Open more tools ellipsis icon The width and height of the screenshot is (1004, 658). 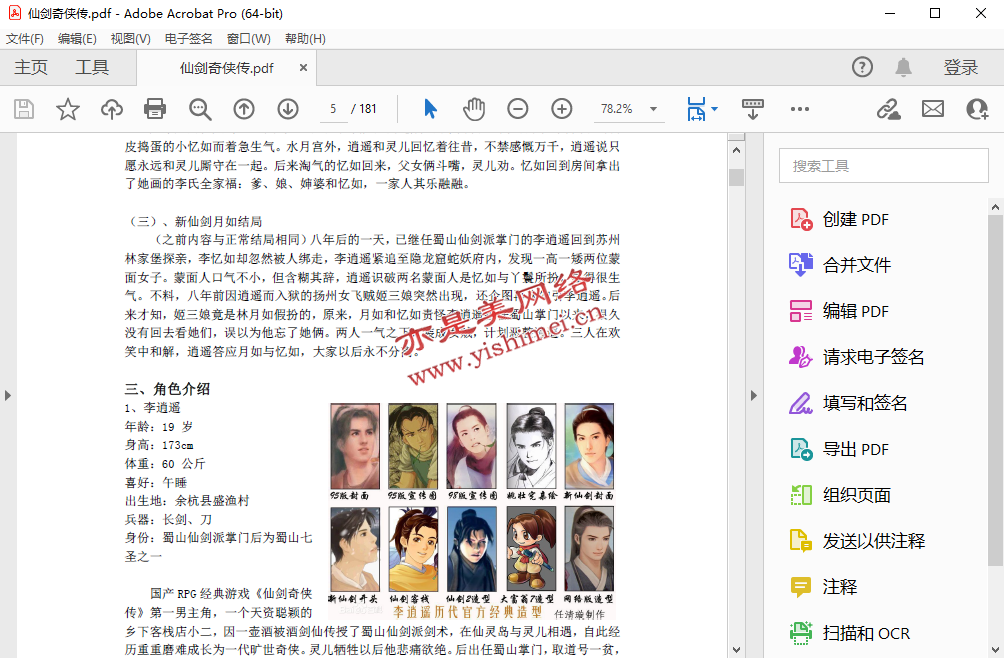(x=800, y=109)
